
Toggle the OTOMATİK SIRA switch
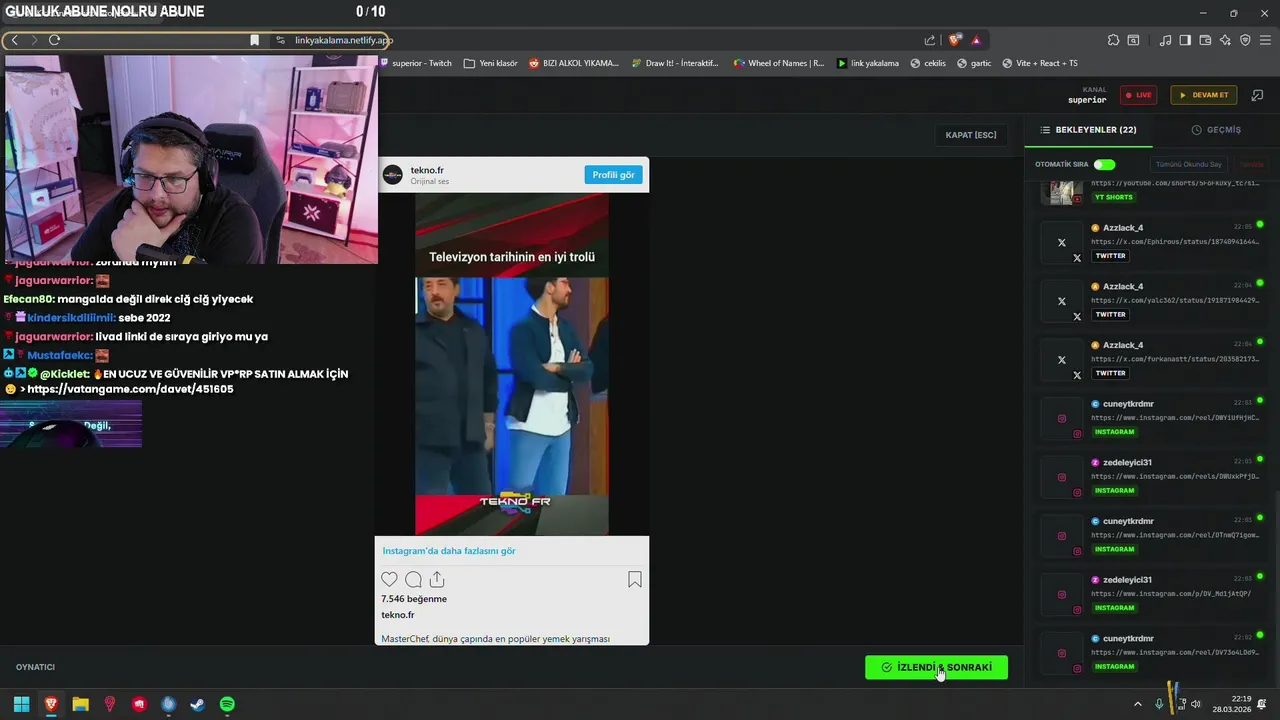[x=1104, y=164]
